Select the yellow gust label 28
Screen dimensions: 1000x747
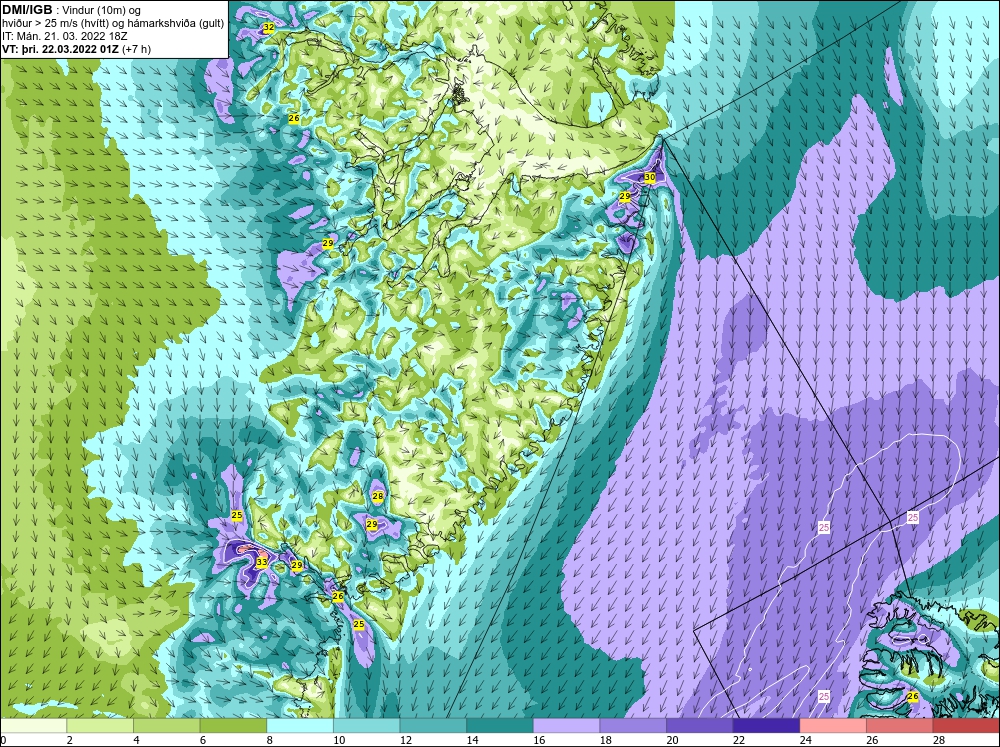378,496
